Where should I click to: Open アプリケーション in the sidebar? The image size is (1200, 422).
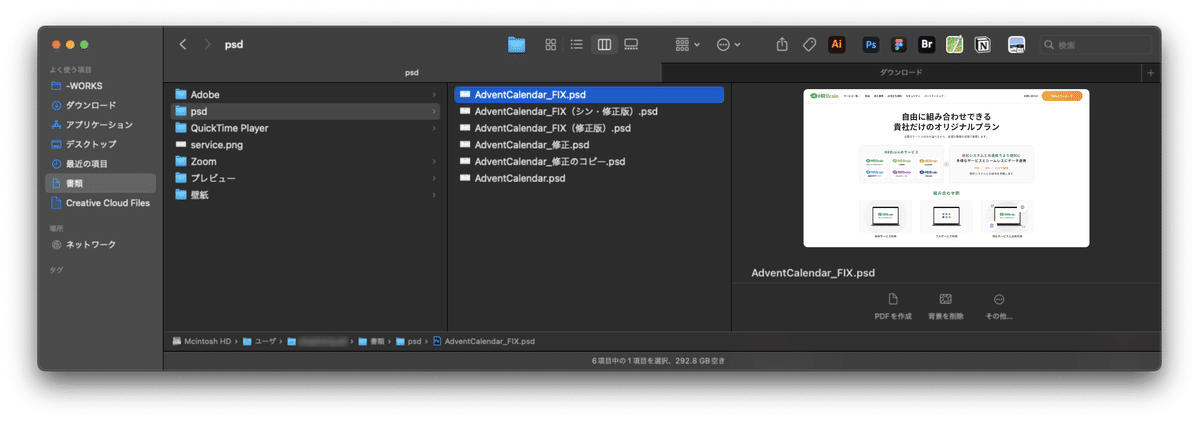pyautogui.click(x=100, y=125)
